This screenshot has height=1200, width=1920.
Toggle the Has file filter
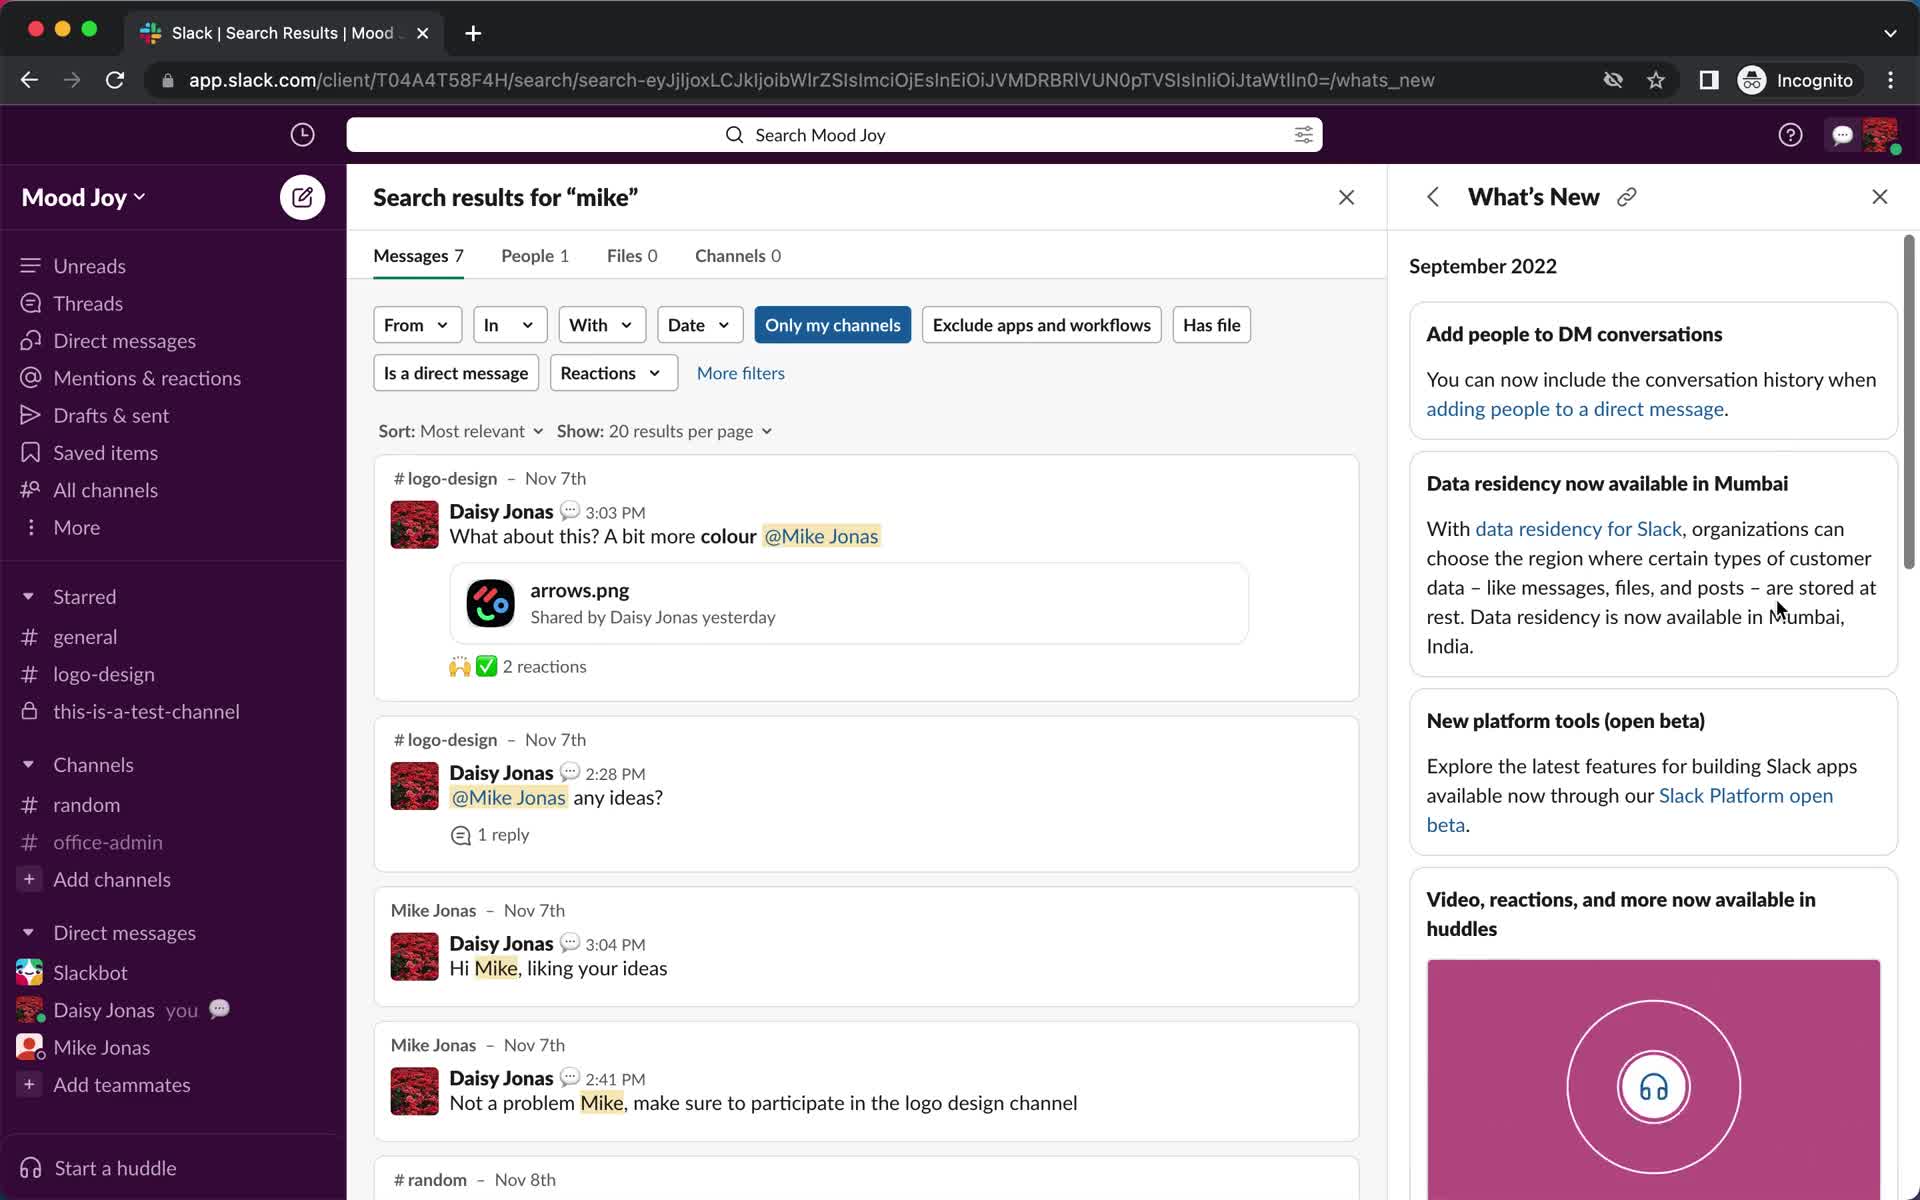click(1211, 324)
